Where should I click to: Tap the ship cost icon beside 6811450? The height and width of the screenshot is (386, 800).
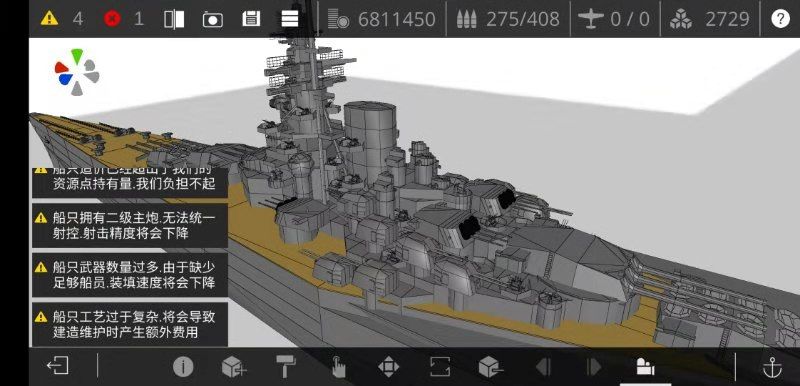pos(338,19)
